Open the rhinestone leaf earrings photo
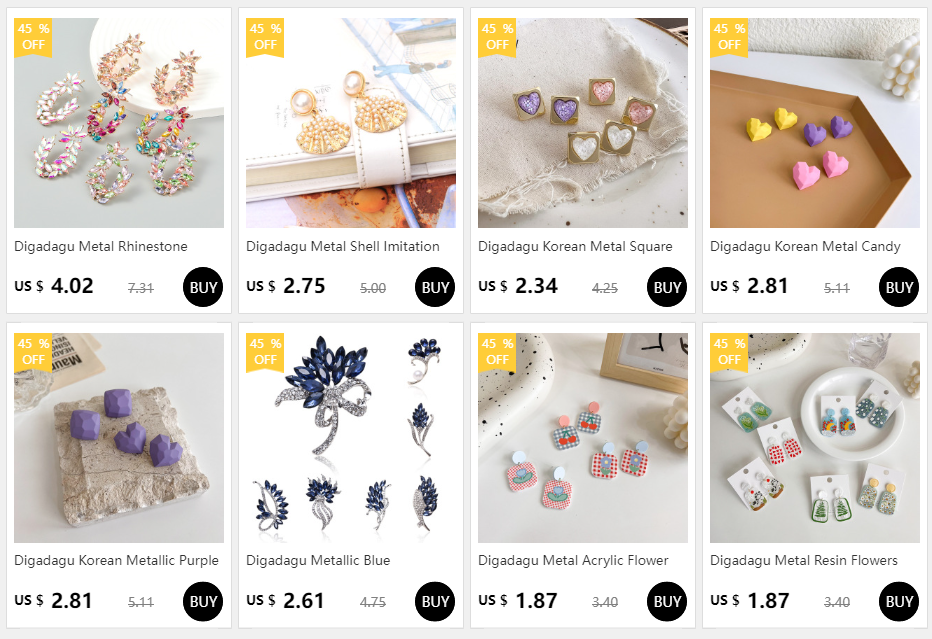932x639 pixels. [119, 123]
